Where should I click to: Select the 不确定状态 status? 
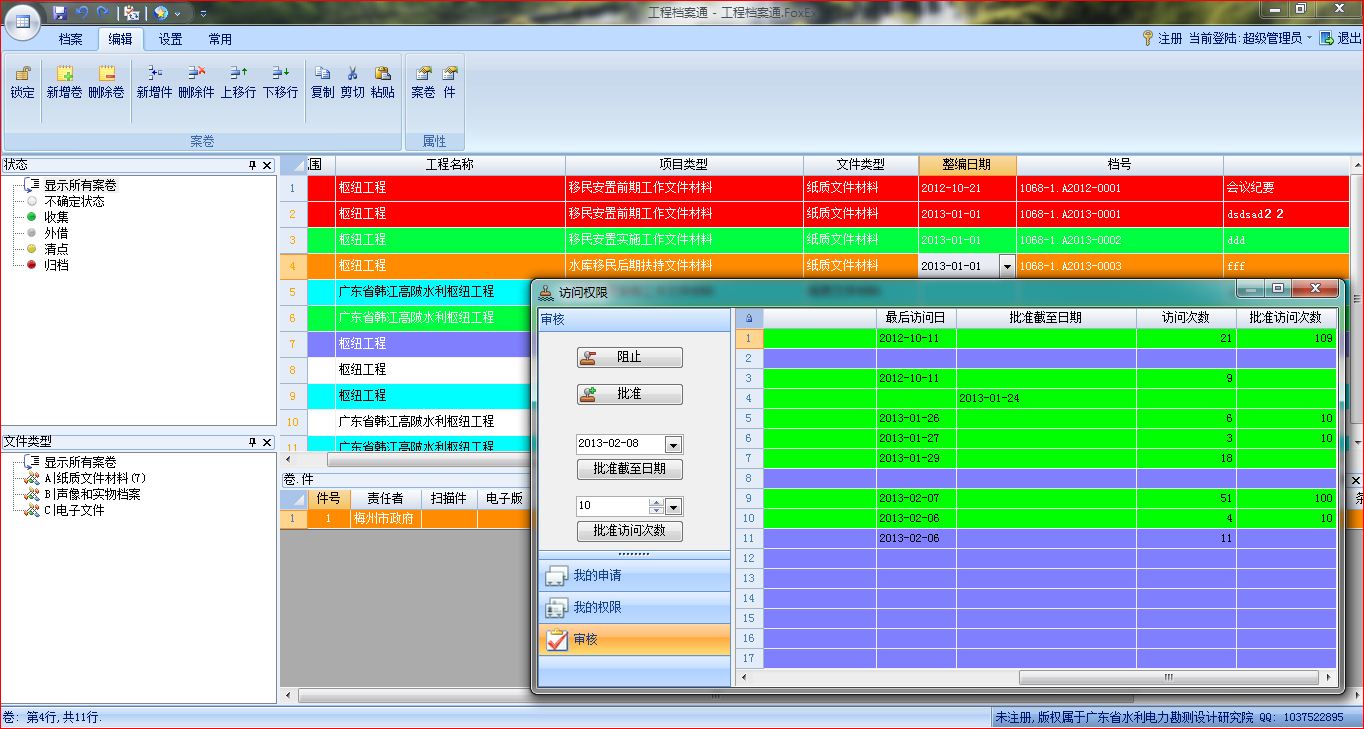74,201
